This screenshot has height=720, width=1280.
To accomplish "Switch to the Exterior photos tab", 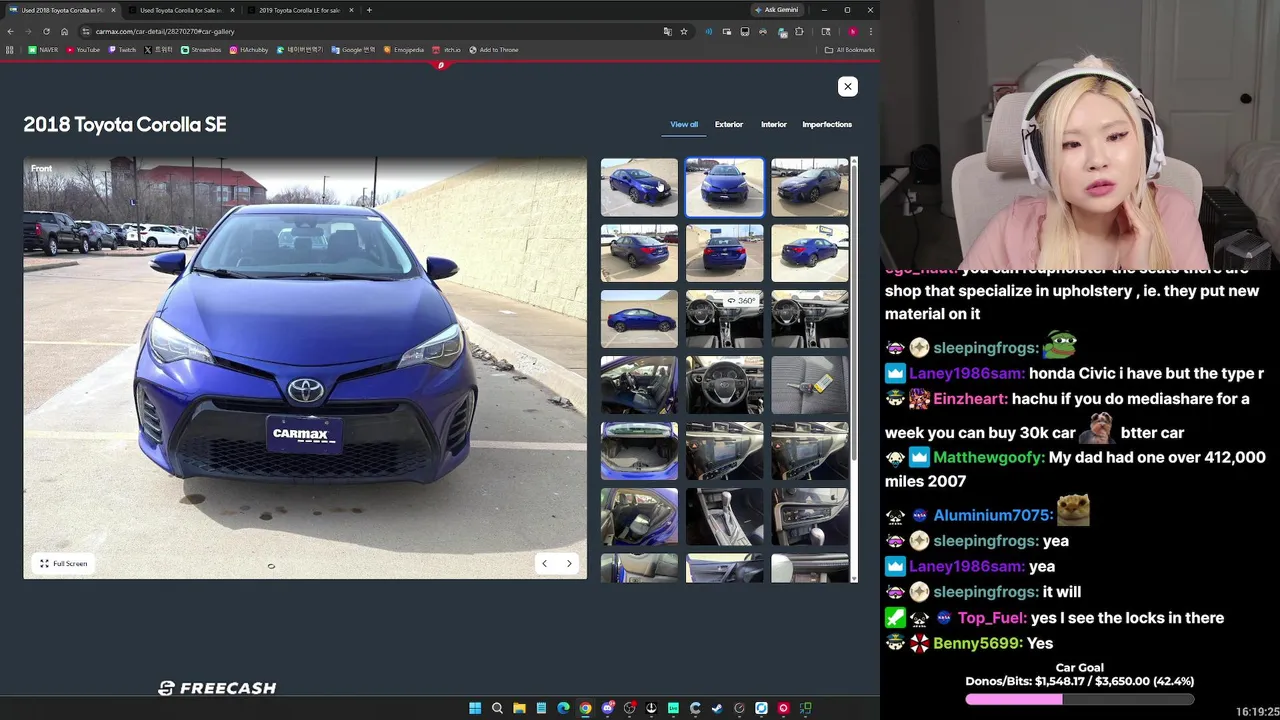I will pyautogui.click(x=729, y=124).
